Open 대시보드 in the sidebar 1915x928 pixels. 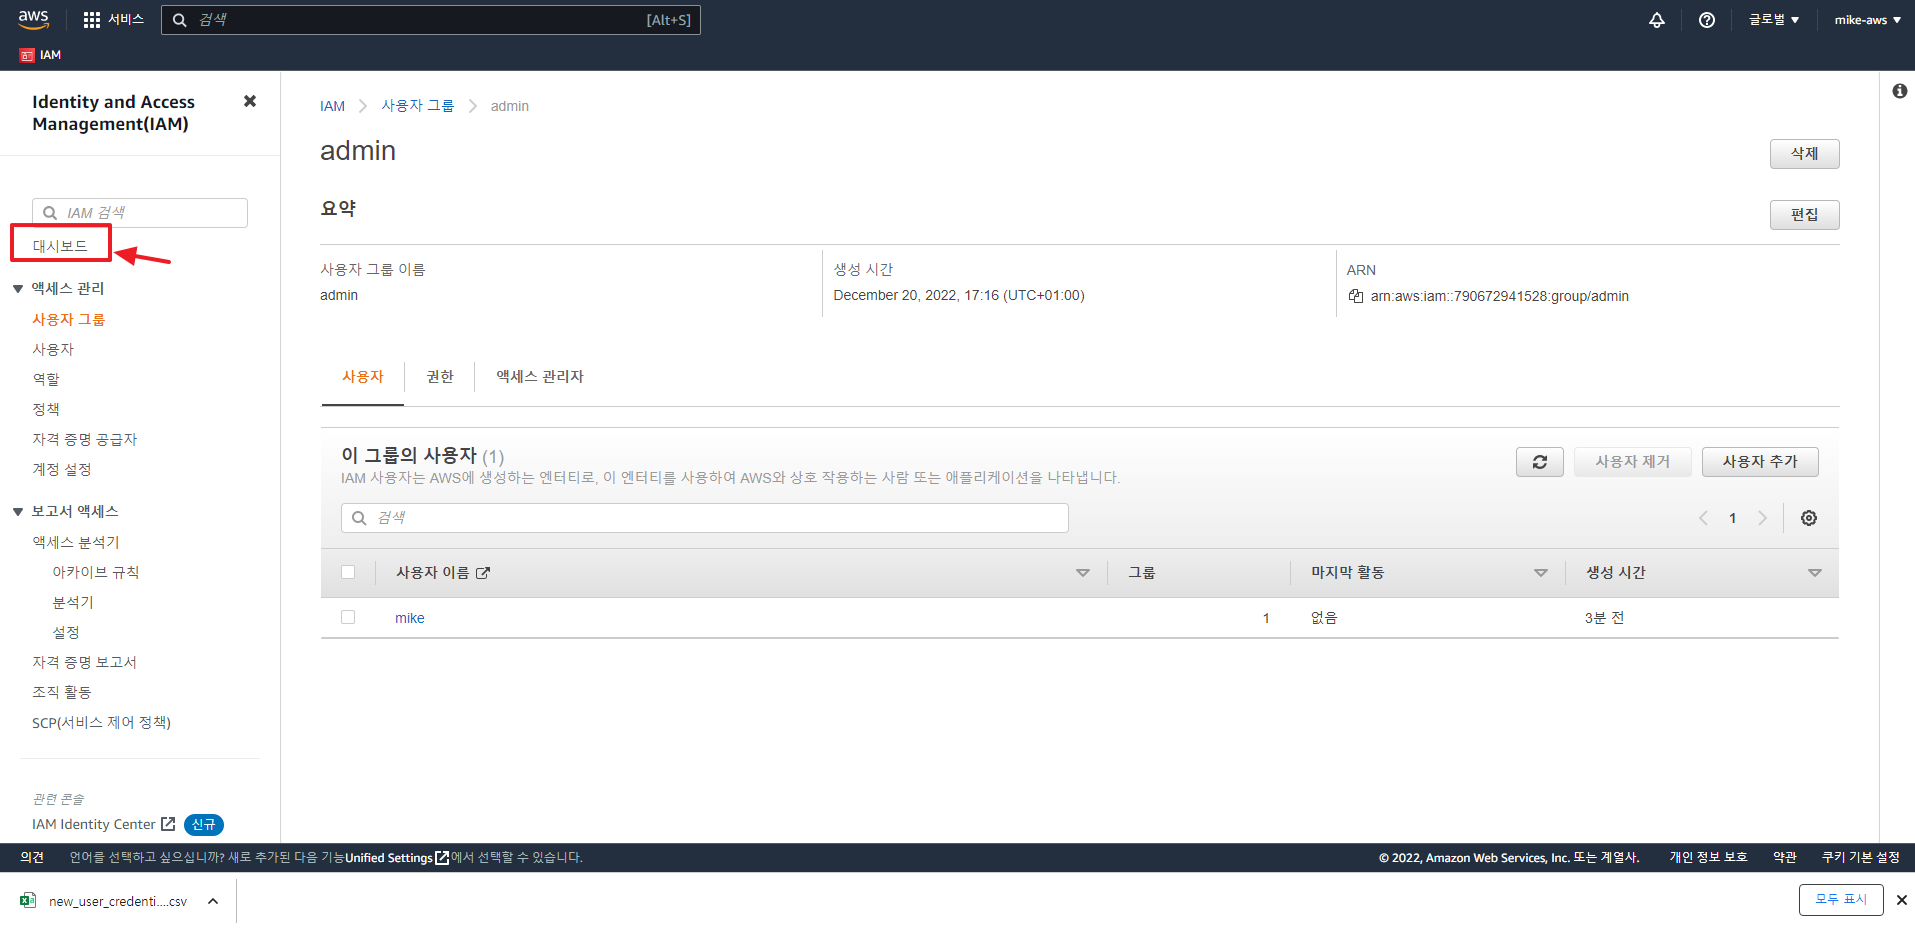[60, 245]
